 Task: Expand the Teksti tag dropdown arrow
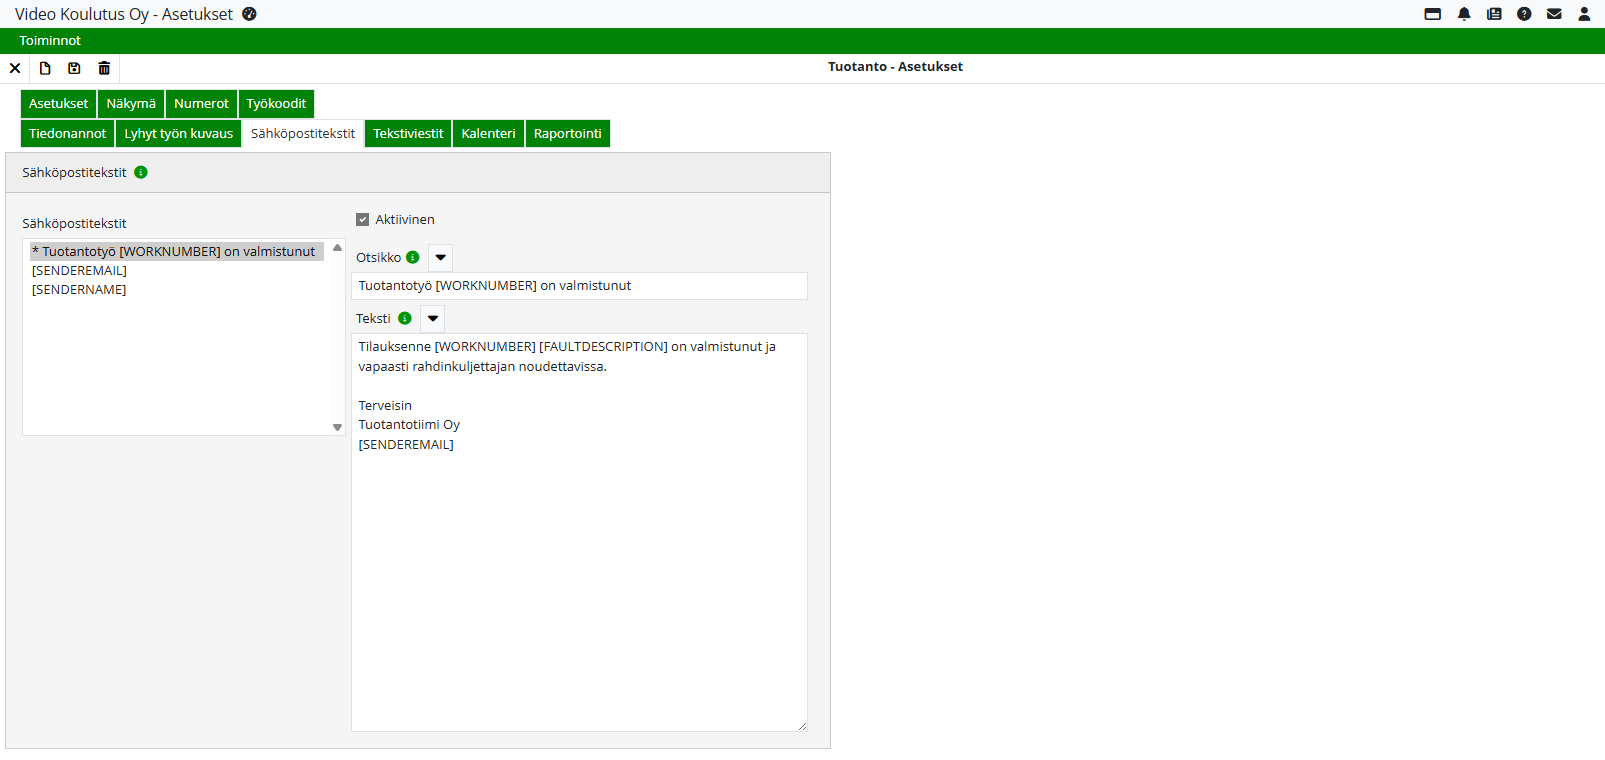(432, 319)
